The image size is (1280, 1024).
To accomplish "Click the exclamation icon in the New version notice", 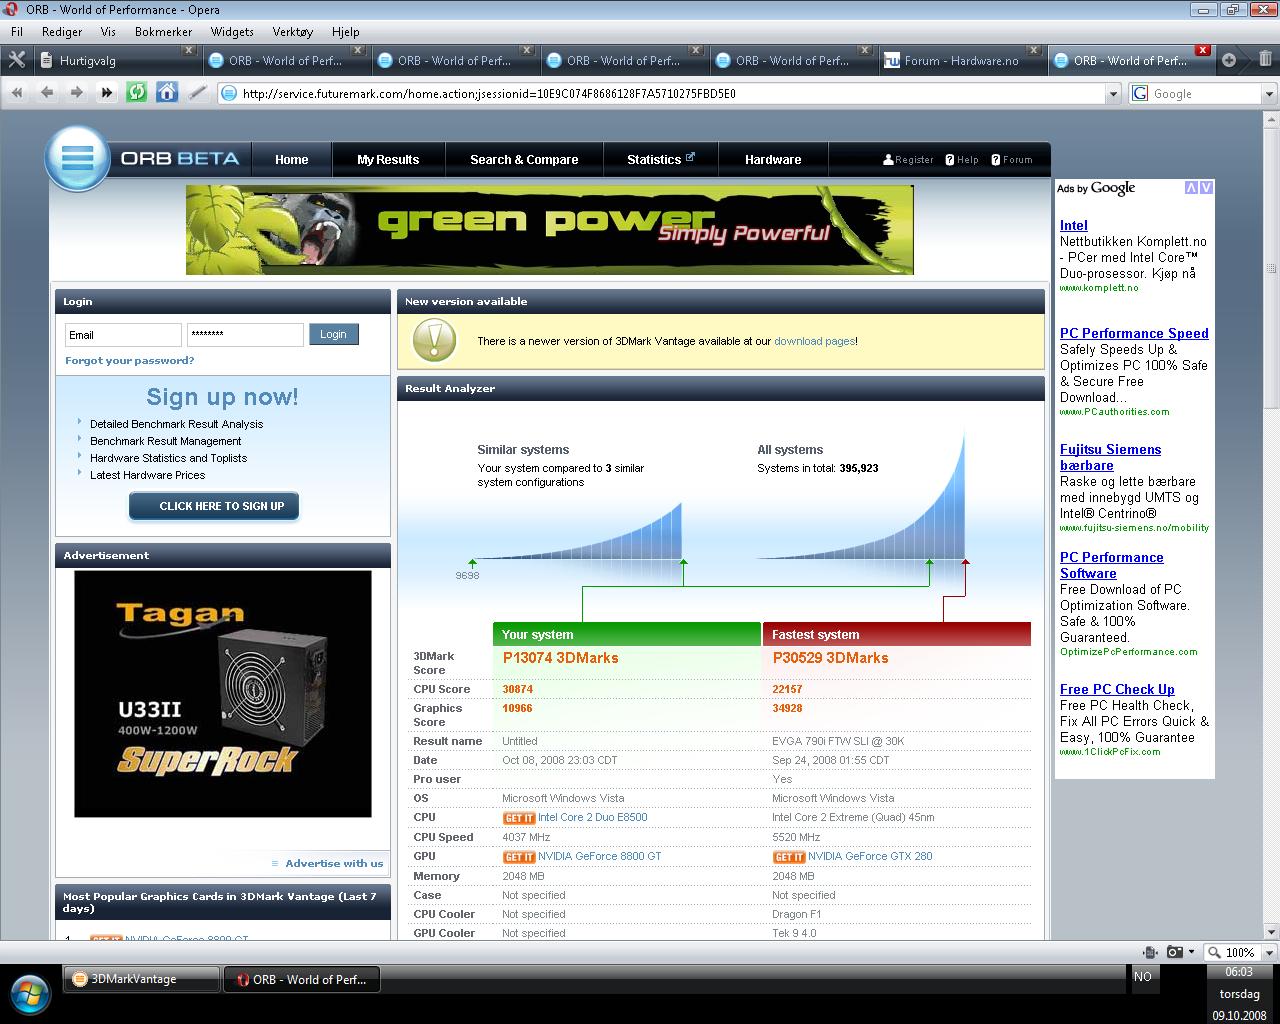I will pos(434,341).
